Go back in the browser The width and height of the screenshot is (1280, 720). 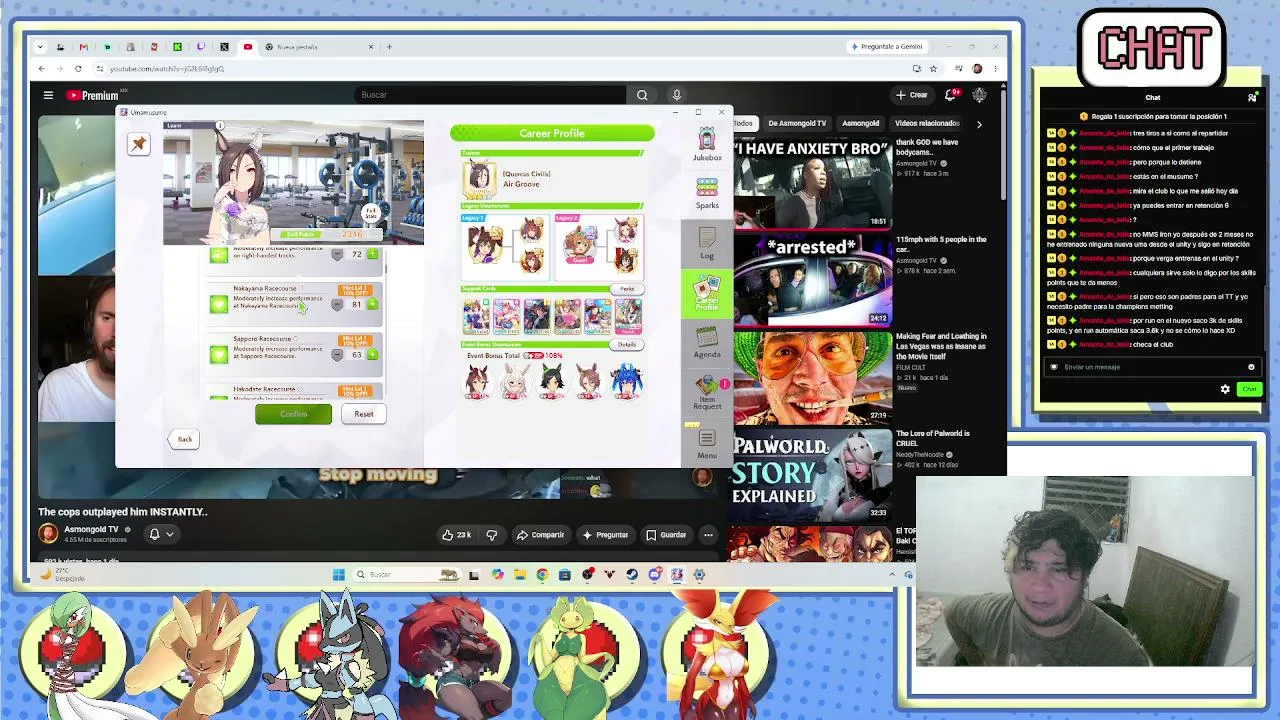[41, 69]
